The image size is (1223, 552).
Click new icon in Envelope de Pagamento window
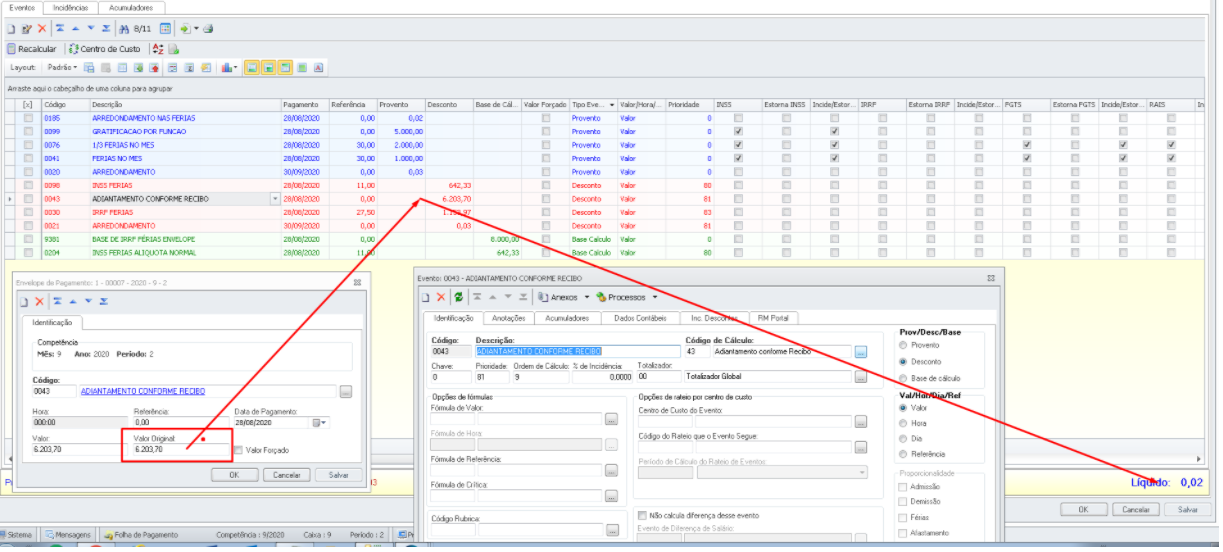tap(26, 301)
